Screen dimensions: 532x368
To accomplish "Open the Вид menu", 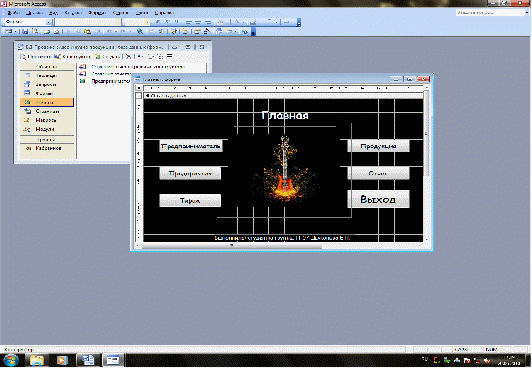I will coord(53,13).
